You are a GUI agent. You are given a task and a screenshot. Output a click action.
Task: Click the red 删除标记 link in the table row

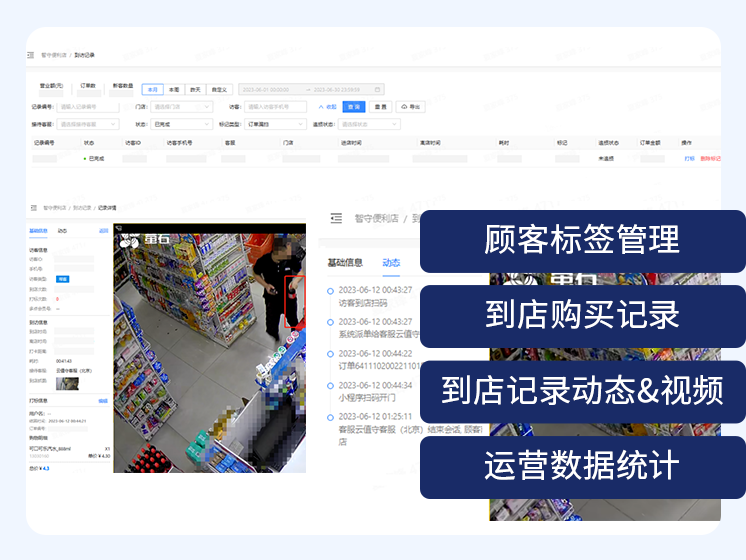click(x=709, y=158)
